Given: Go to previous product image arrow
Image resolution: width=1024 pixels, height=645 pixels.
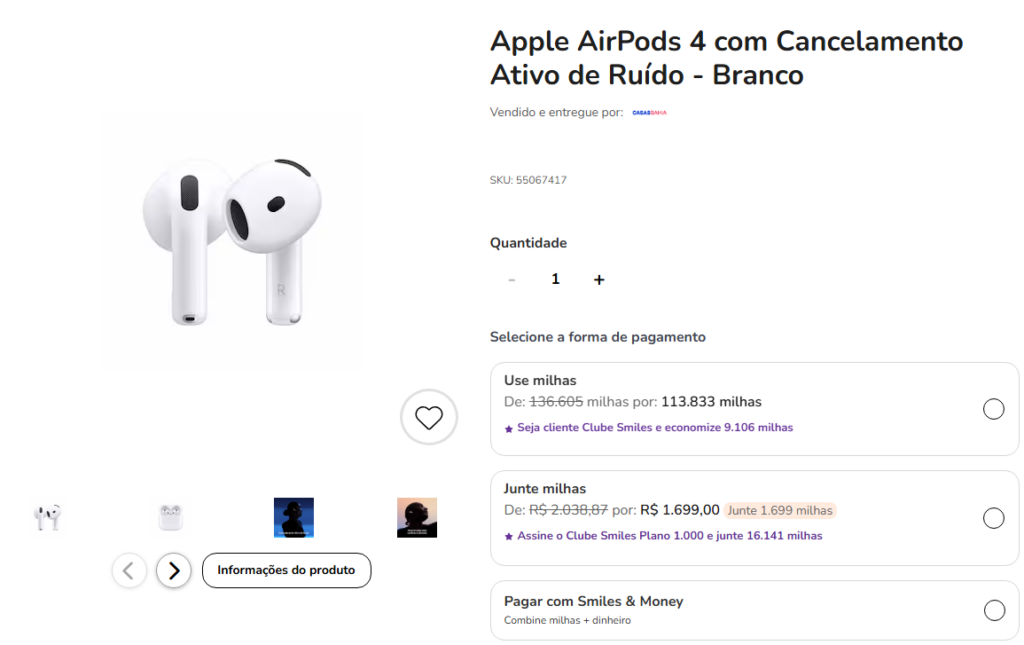Looking at the screenshot, I should click(128, 570).
